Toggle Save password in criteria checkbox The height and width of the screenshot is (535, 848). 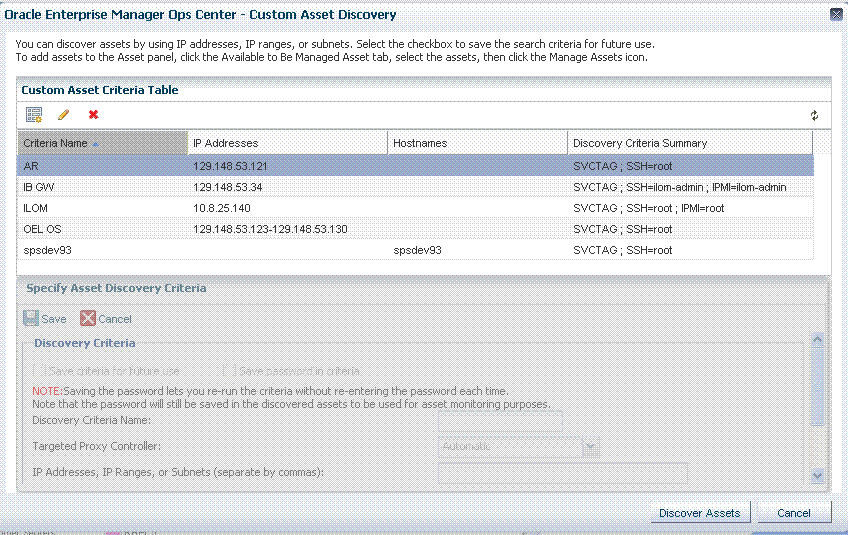[229, 371]
